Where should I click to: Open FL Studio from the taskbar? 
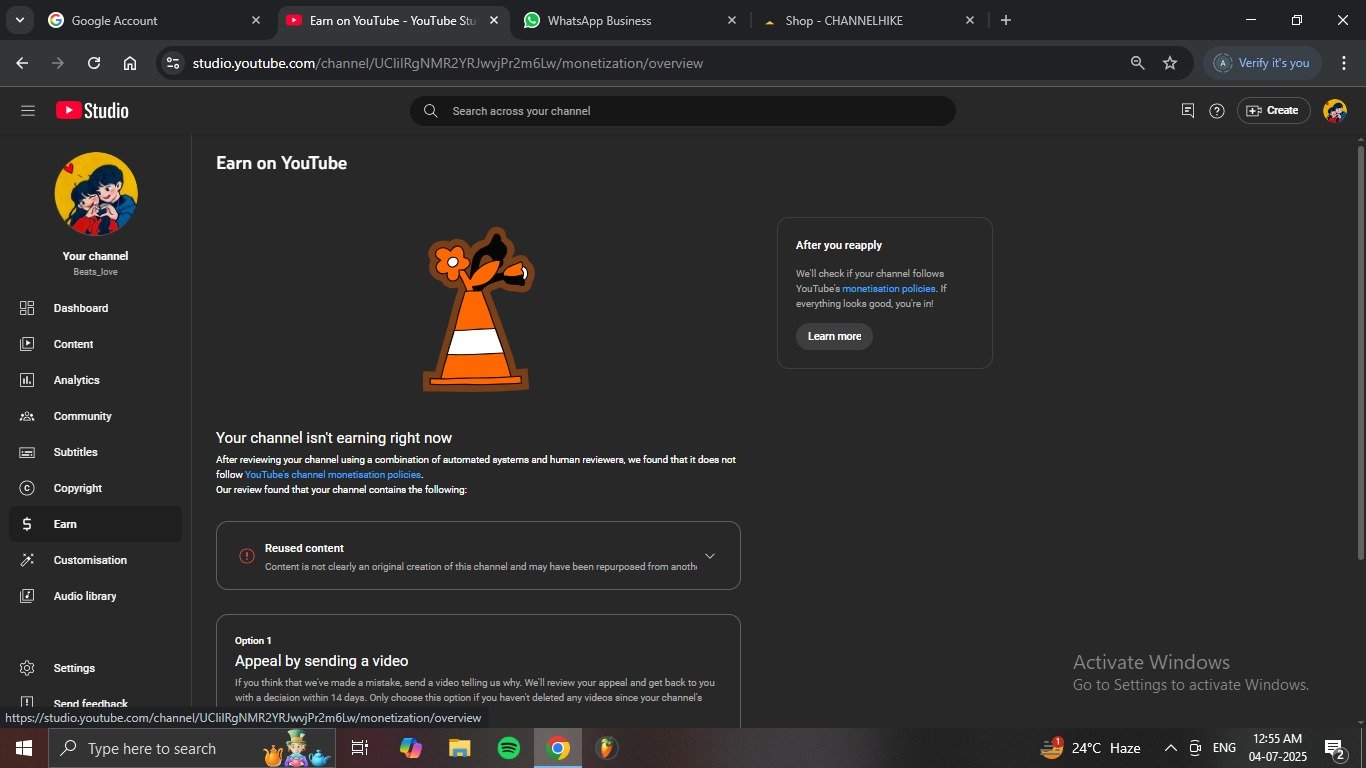pos(606,748)
